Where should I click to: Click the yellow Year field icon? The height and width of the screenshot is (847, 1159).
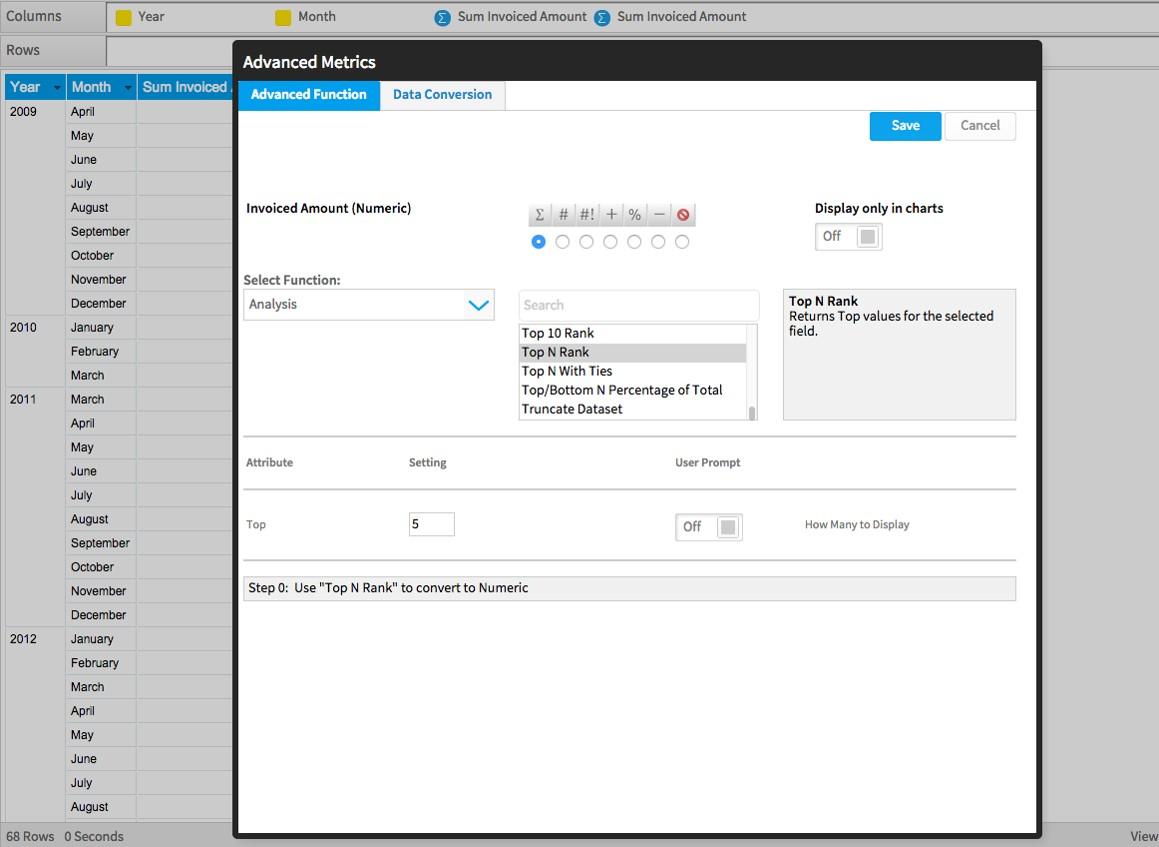[x=123, y=17]
